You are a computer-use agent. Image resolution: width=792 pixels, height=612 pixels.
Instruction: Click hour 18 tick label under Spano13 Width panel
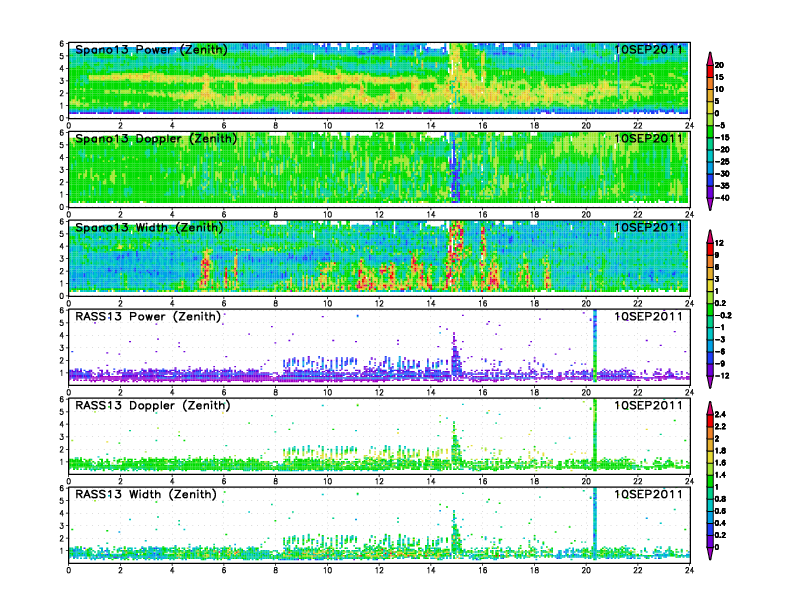tap(534, 303)
